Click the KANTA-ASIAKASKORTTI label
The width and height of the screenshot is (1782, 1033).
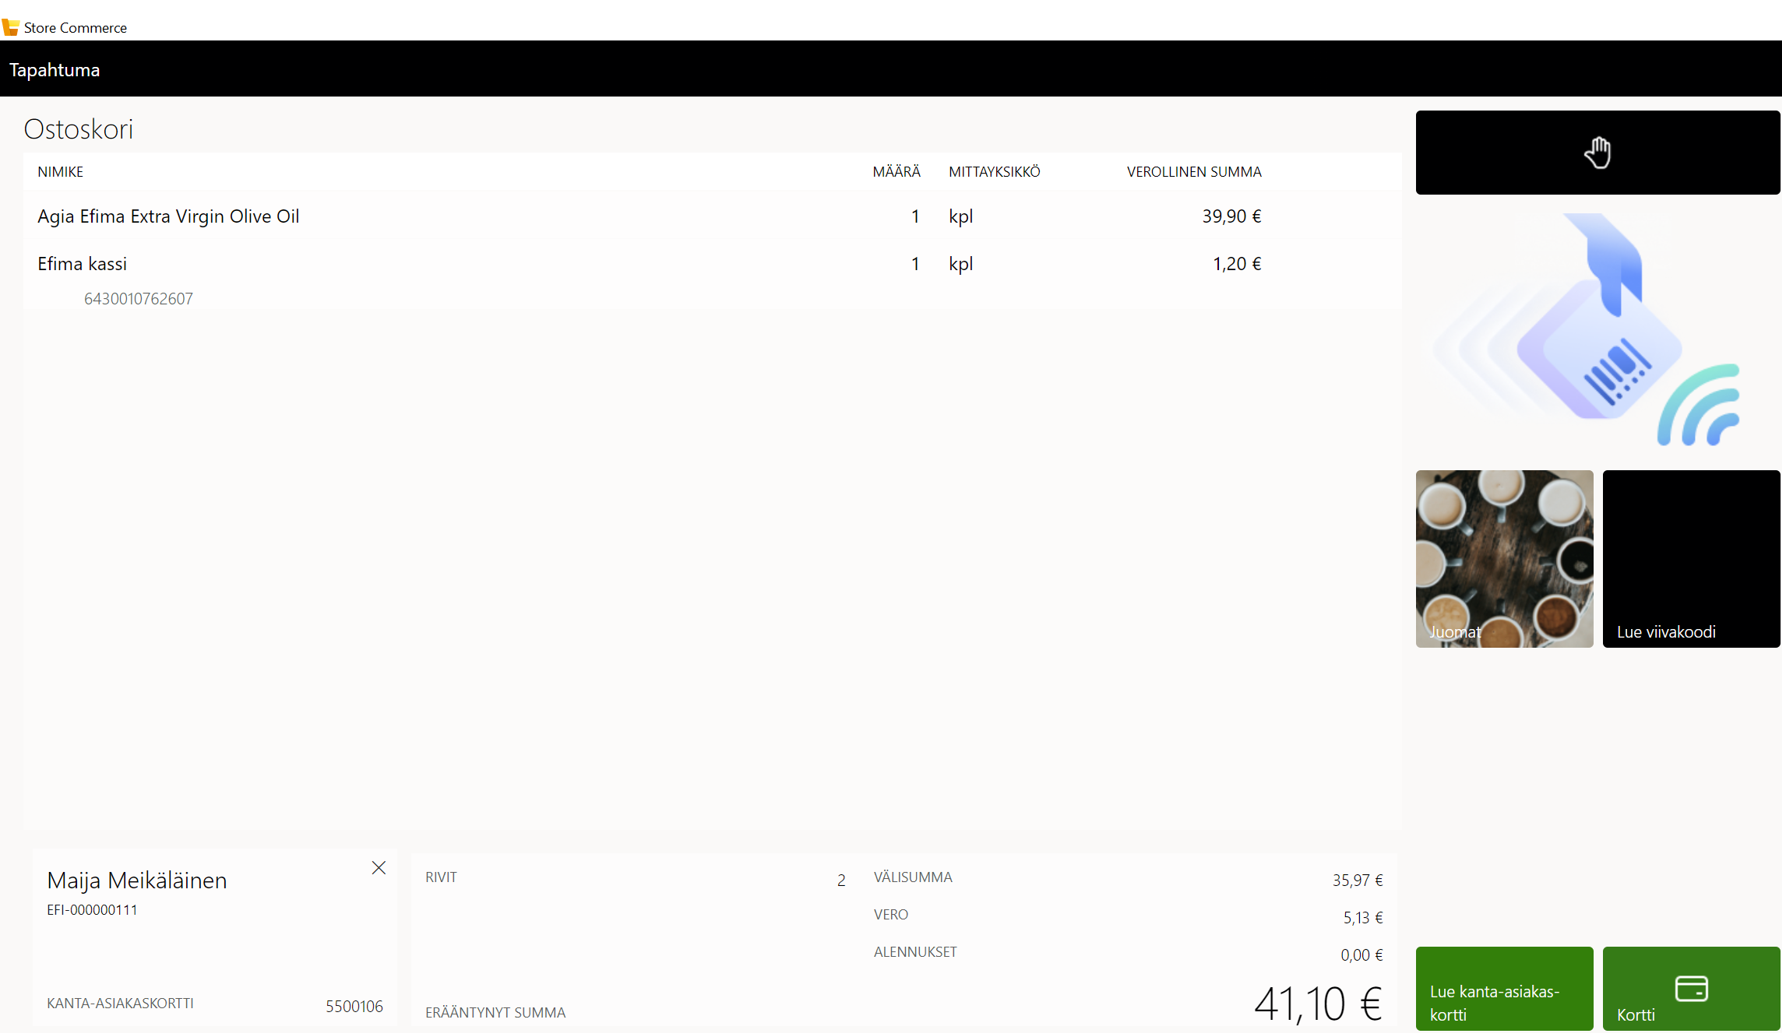tap(120, 1003)
